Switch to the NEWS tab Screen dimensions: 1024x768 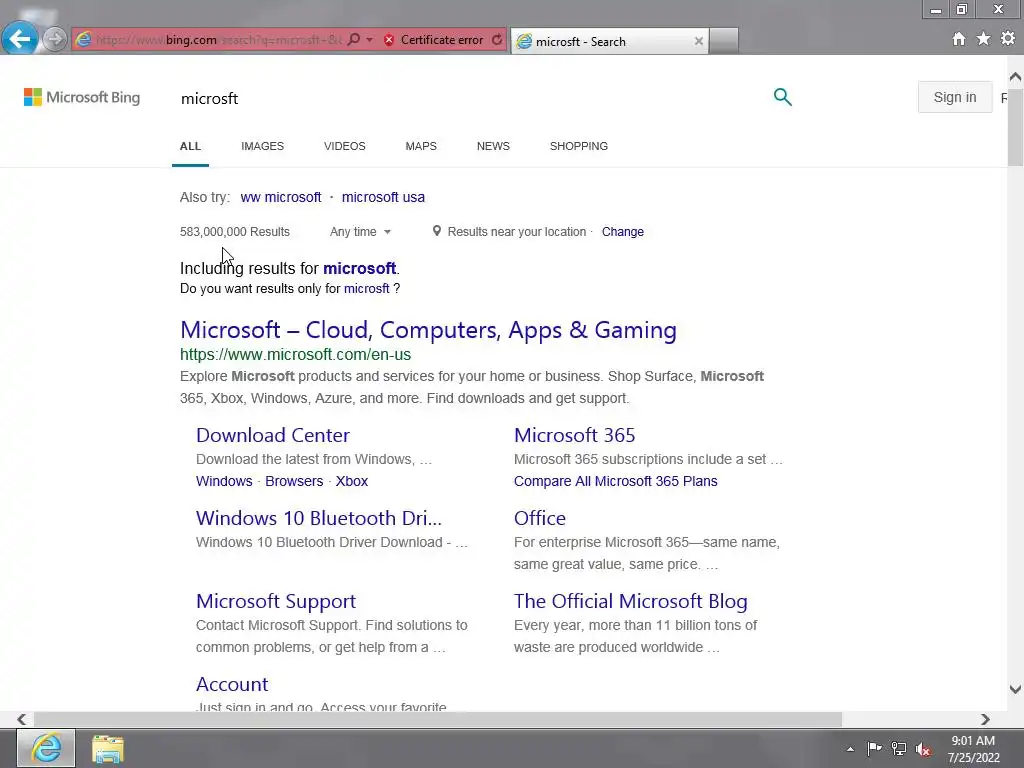[493, 146]
